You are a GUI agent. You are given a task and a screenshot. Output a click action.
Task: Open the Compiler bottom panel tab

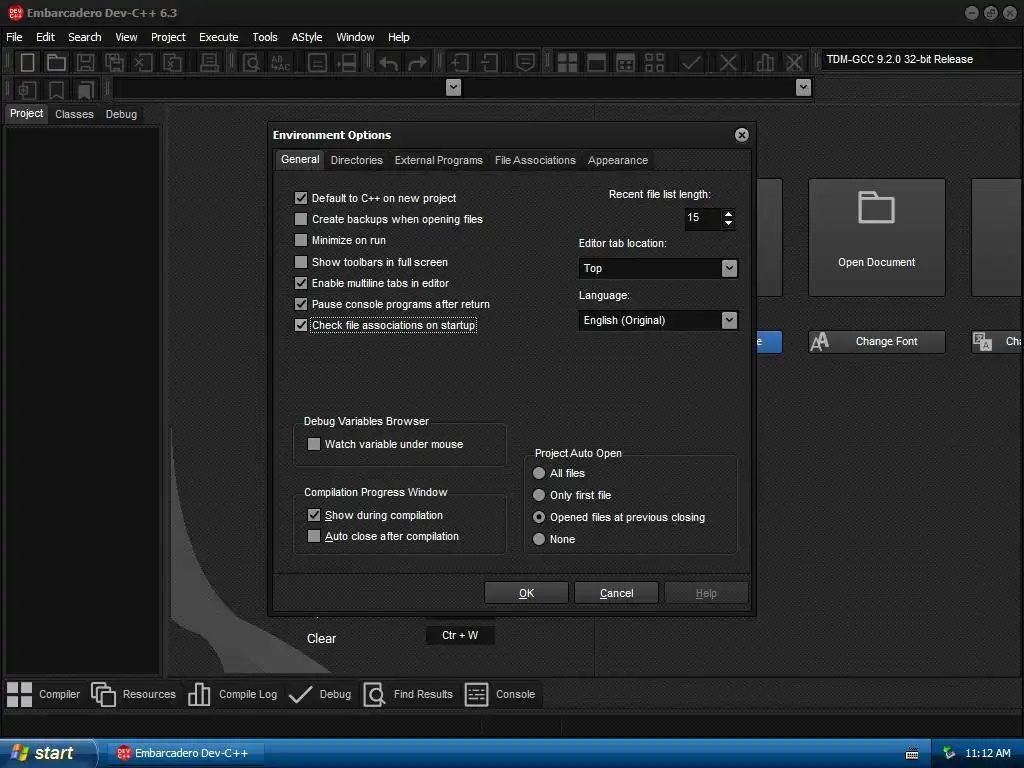pos(43,694)
